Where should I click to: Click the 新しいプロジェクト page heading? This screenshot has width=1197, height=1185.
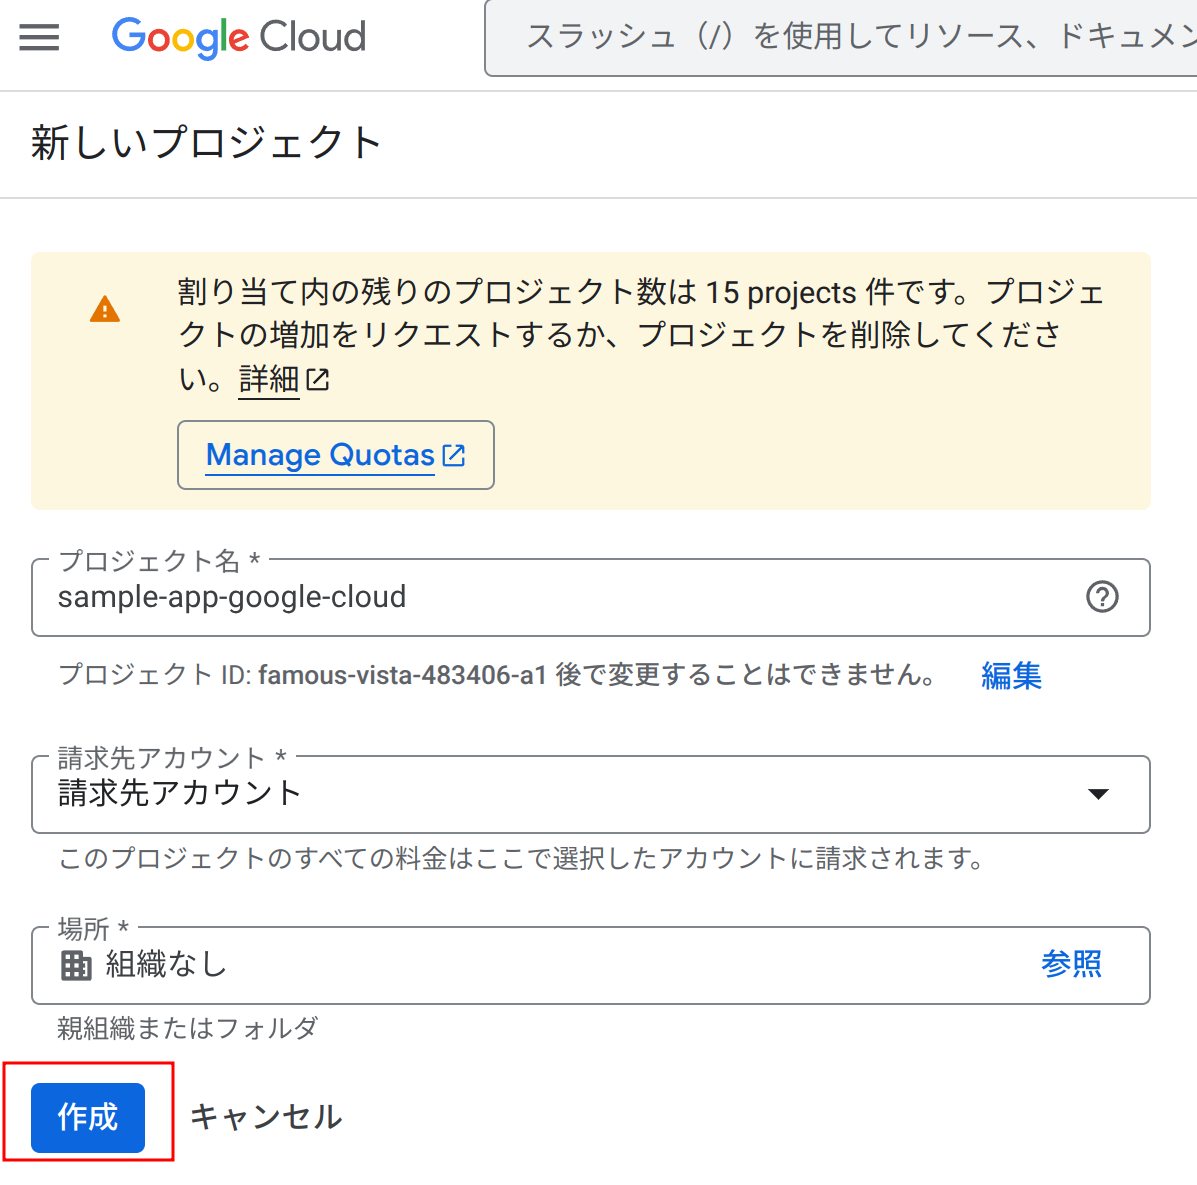point(206,143)
